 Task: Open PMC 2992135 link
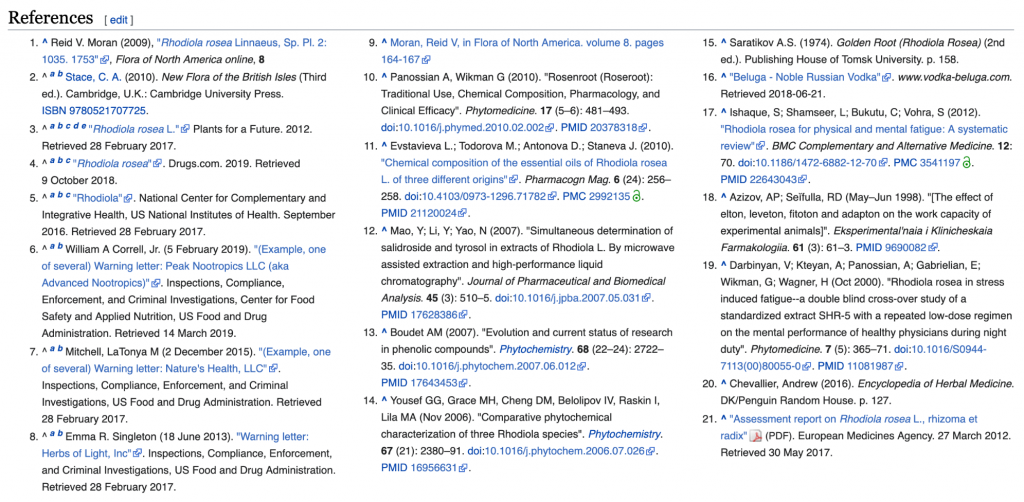coord(596,196)
